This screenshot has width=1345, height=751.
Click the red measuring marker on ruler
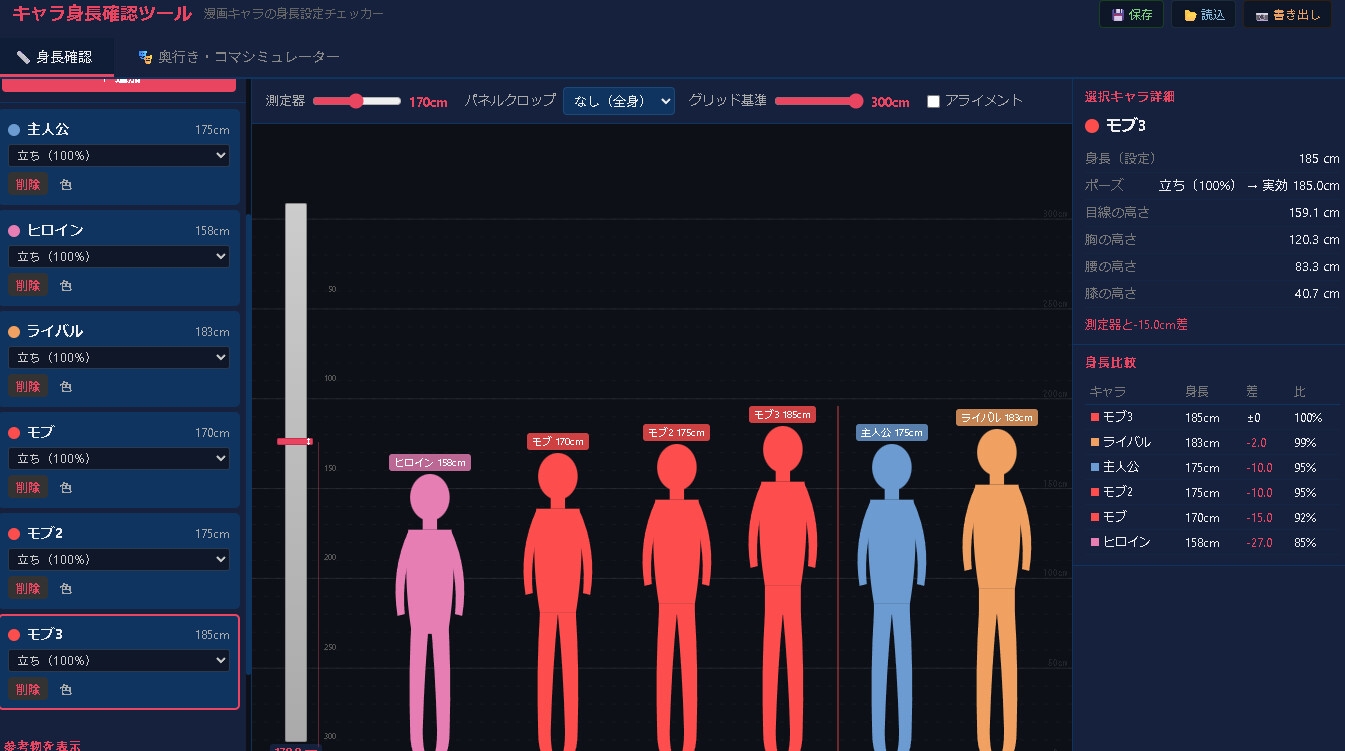[x=295, y=441]
